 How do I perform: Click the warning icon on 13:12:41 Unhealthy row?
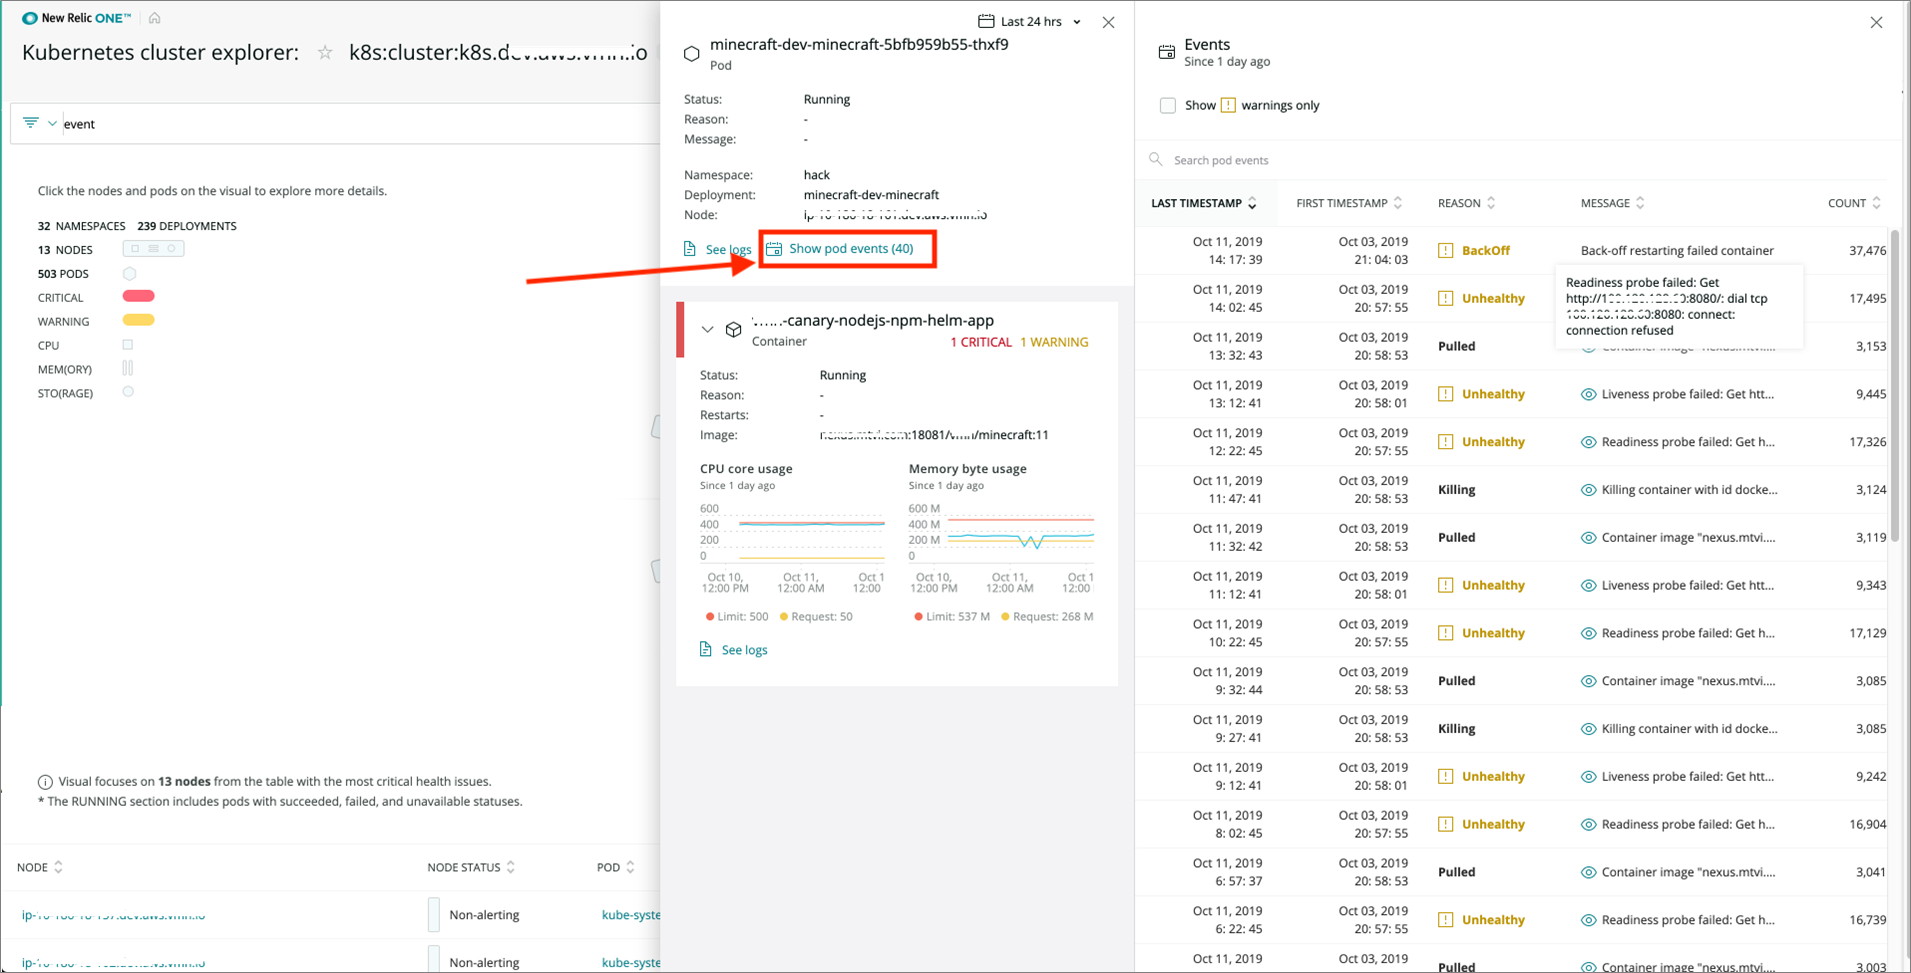(x=1446, y=394)
